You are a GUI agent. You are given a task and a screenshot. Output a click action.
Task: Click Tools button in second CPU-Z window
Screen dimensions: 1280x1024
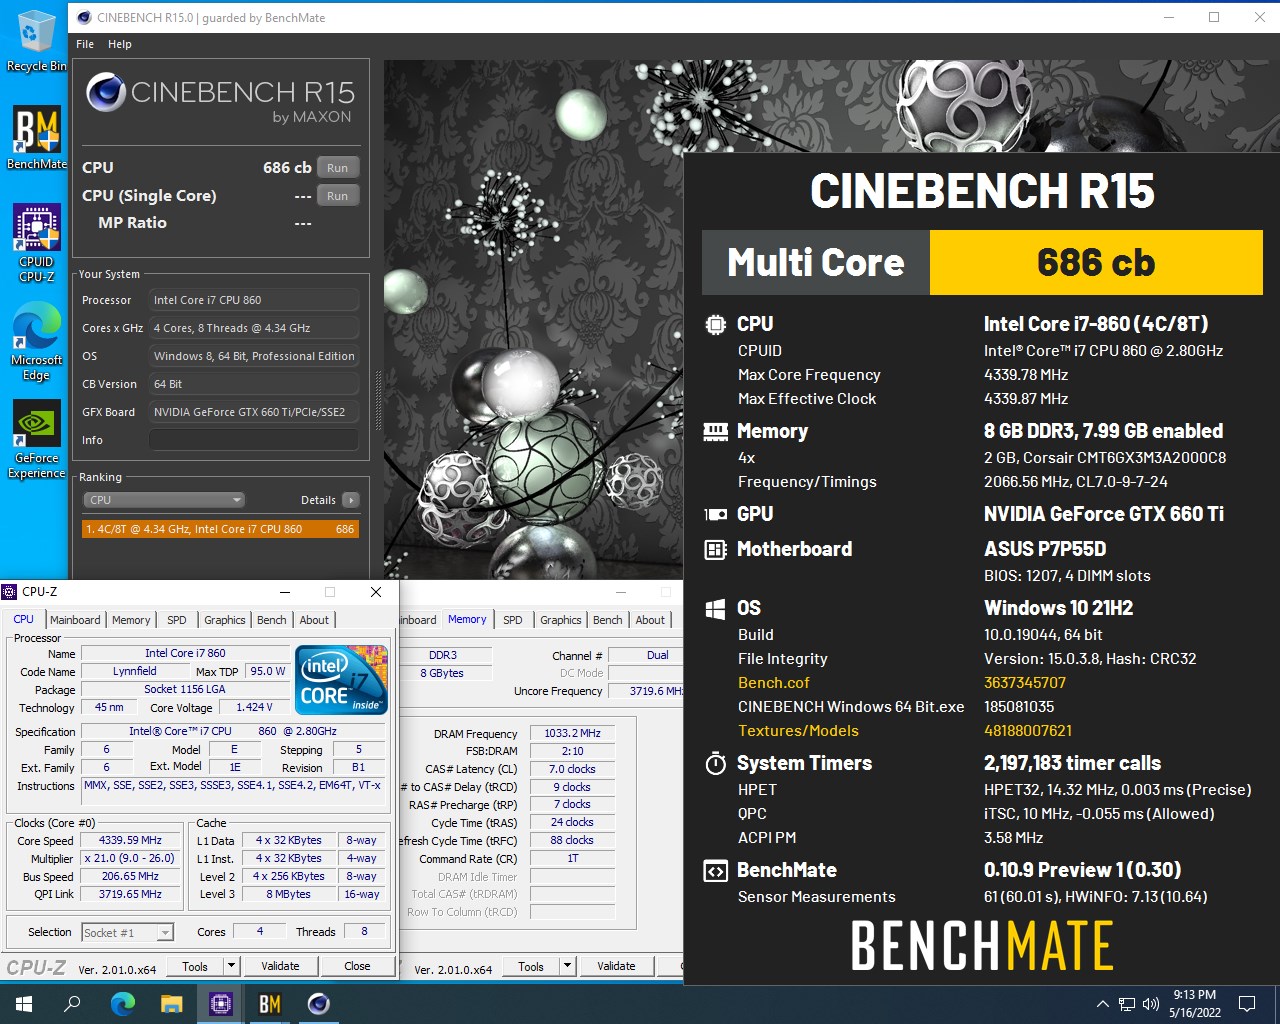click(531, 966)
